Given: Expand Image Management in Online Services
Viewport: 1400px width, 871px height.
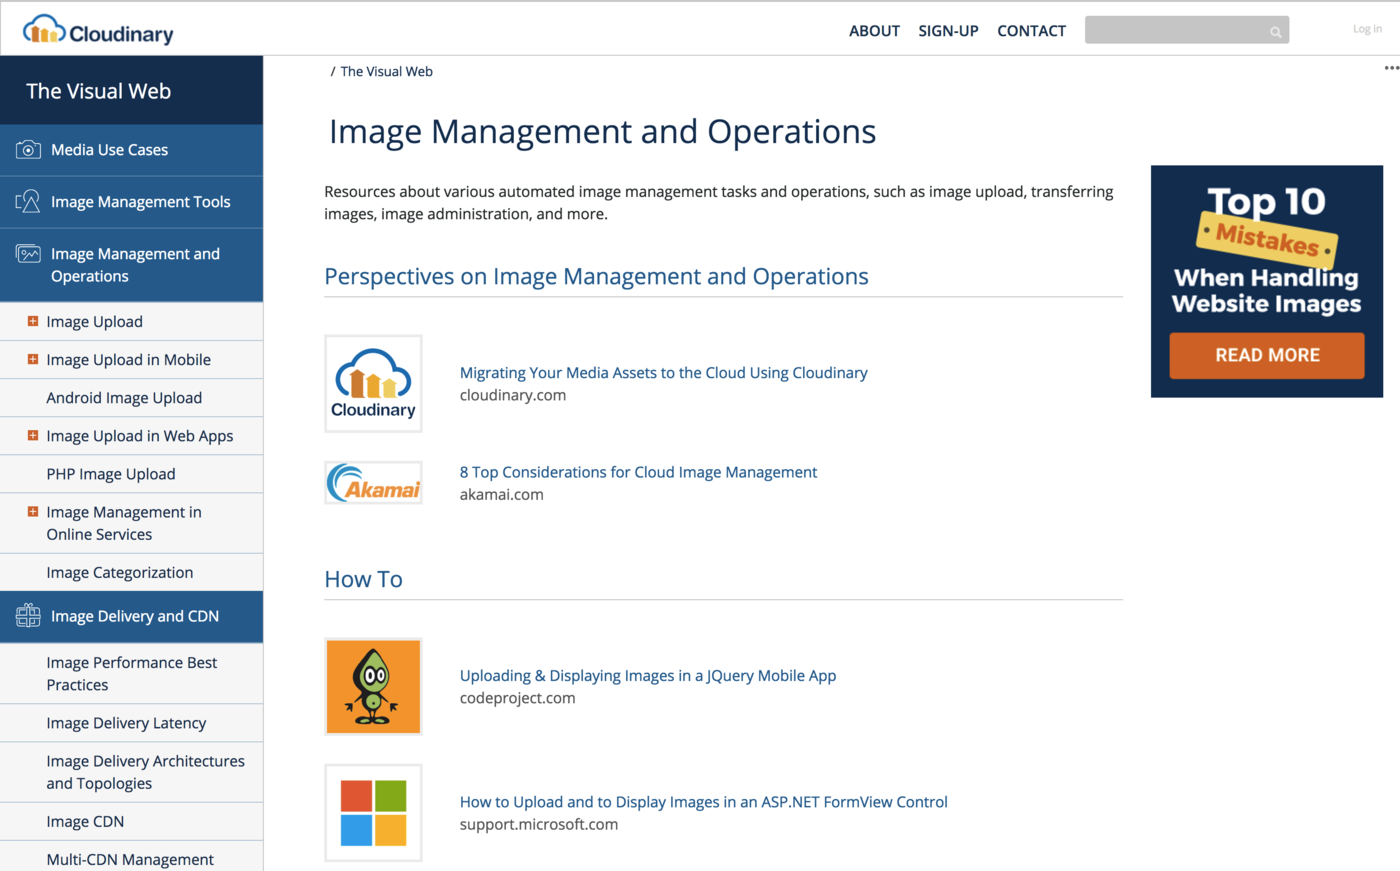Looking at the screenshot, I should [33, 511].
